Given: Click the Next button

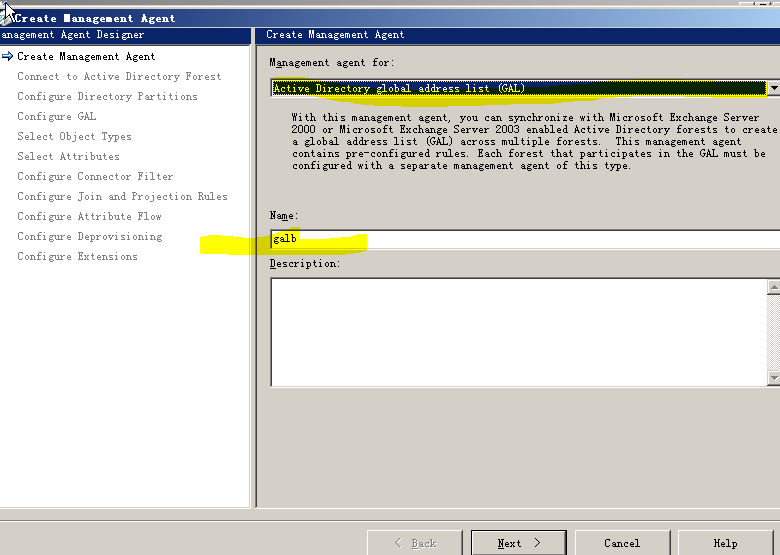Looking at the screenshot, I should click(518, 543).
